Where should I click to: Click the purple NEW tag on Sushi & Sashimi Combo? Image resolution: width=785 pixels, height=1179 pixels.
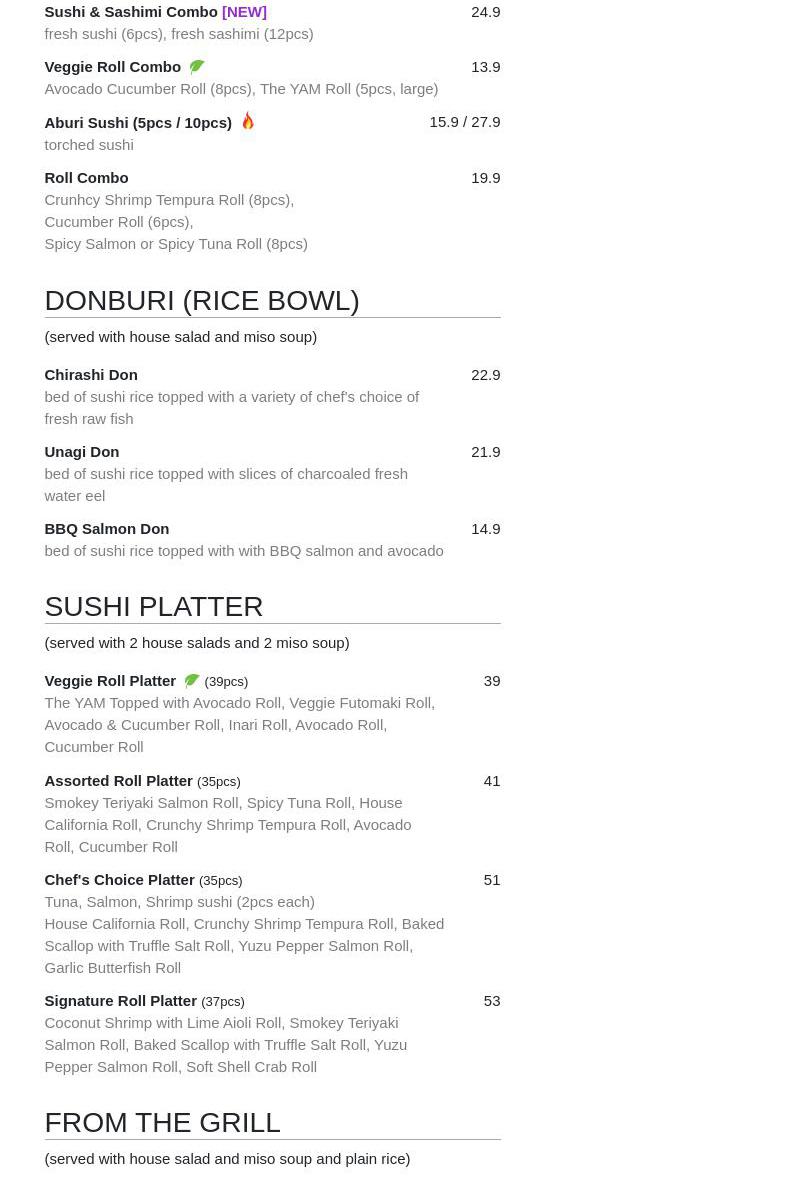pyautogui.click(x=244, y=12)
